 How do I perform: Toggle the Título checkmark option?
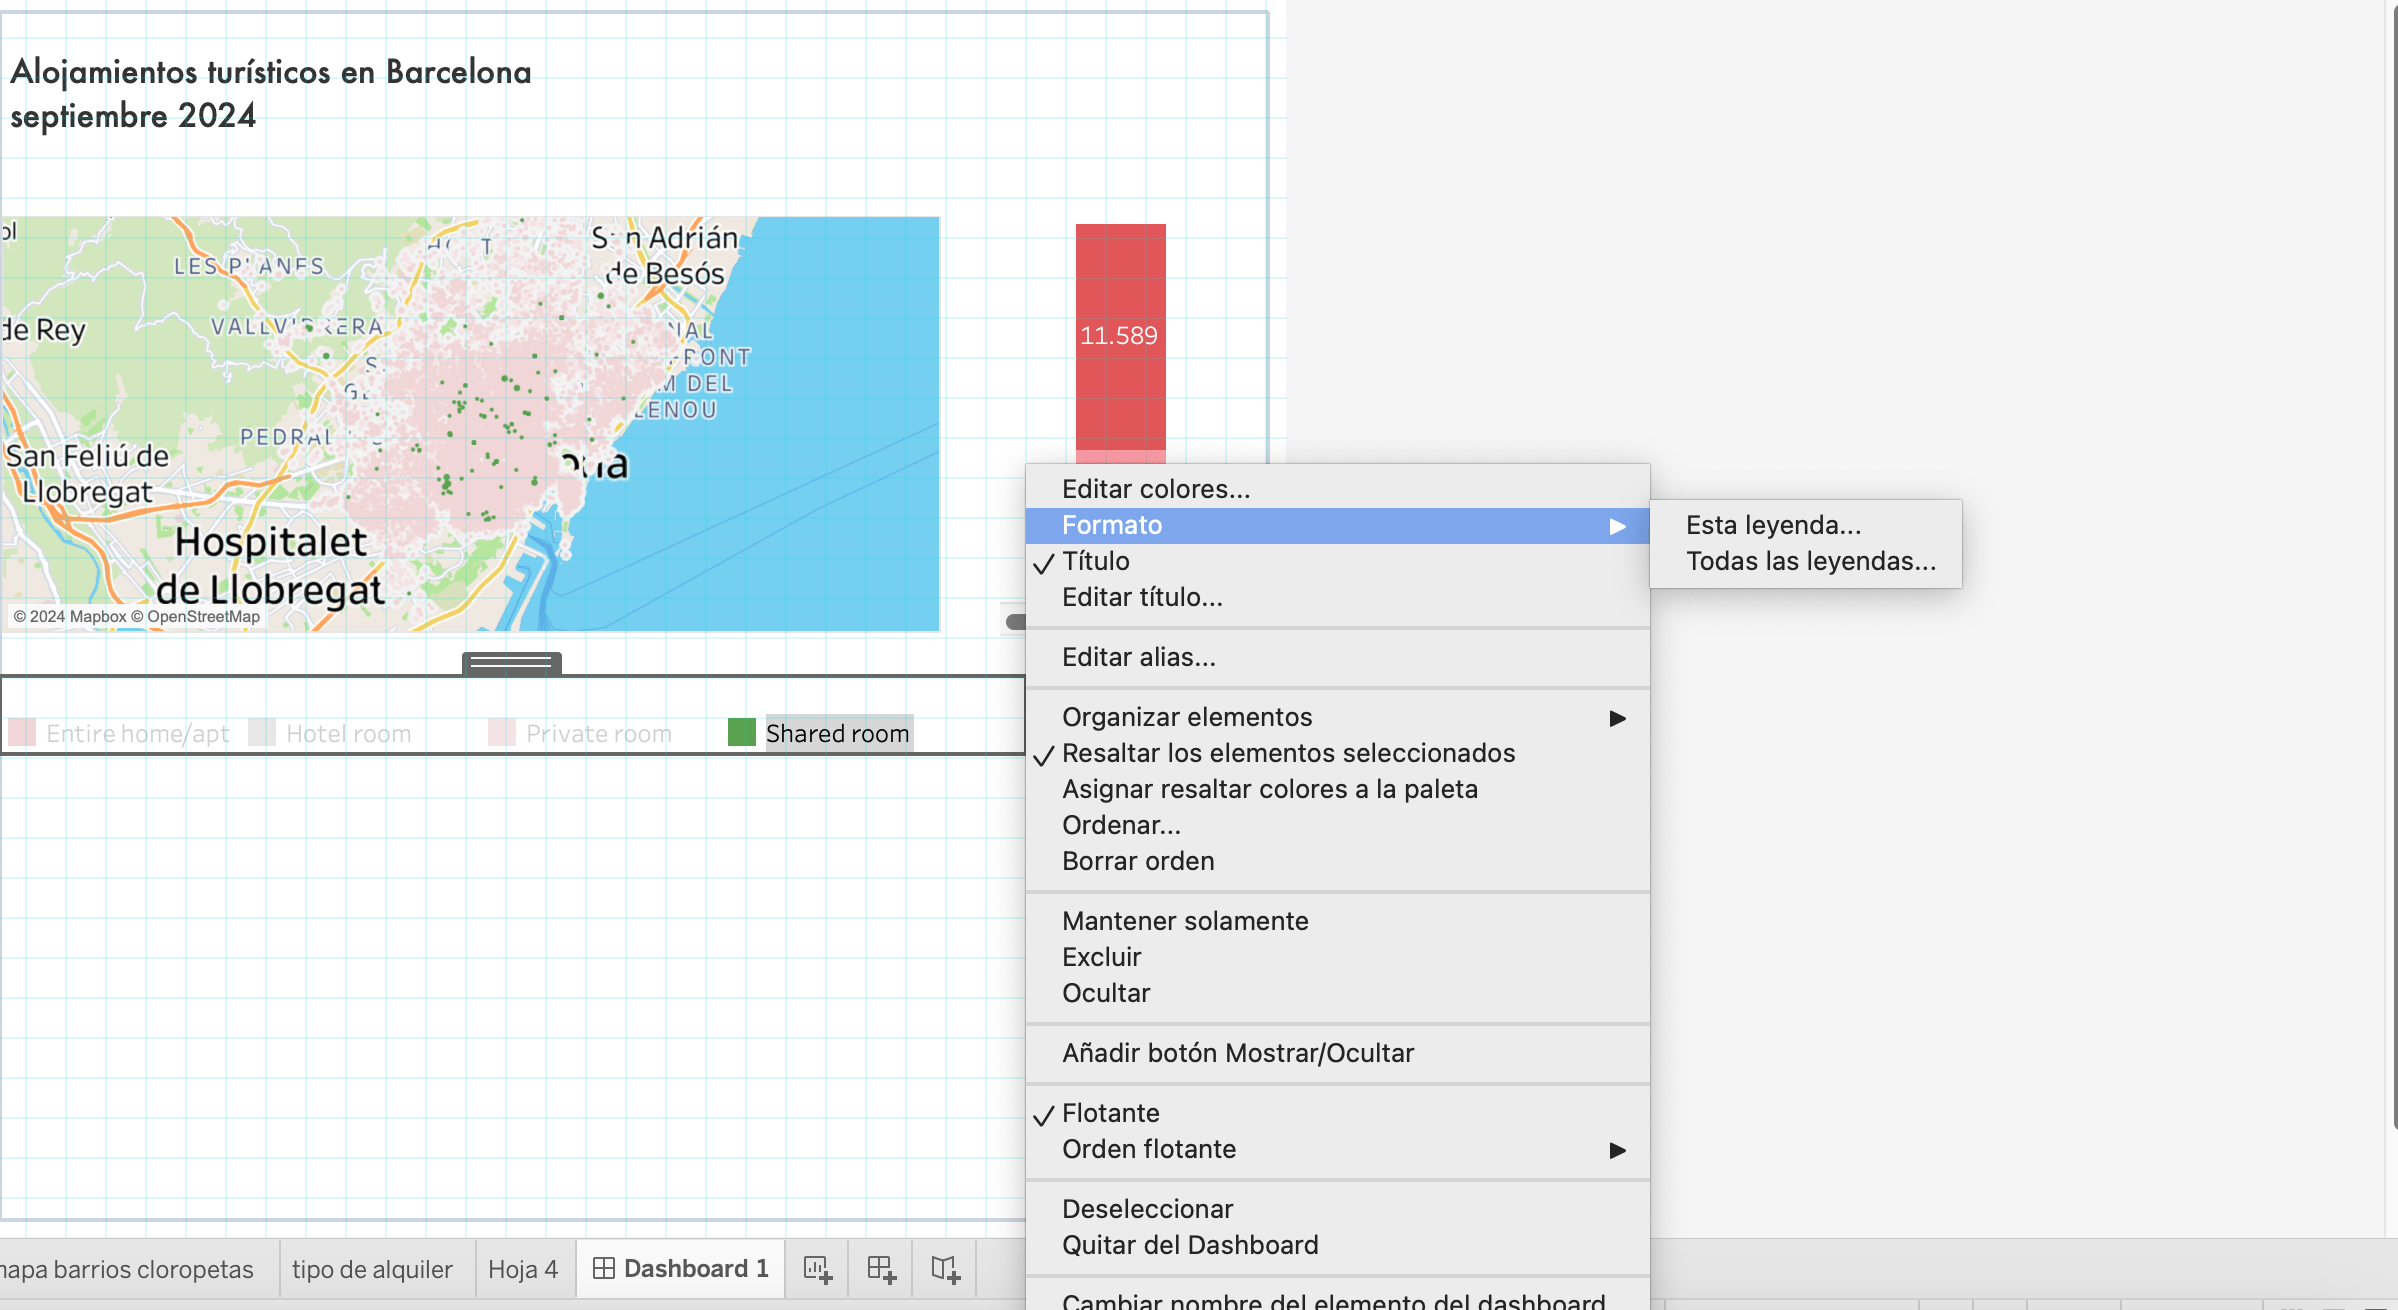click(x=1096, y=561)
